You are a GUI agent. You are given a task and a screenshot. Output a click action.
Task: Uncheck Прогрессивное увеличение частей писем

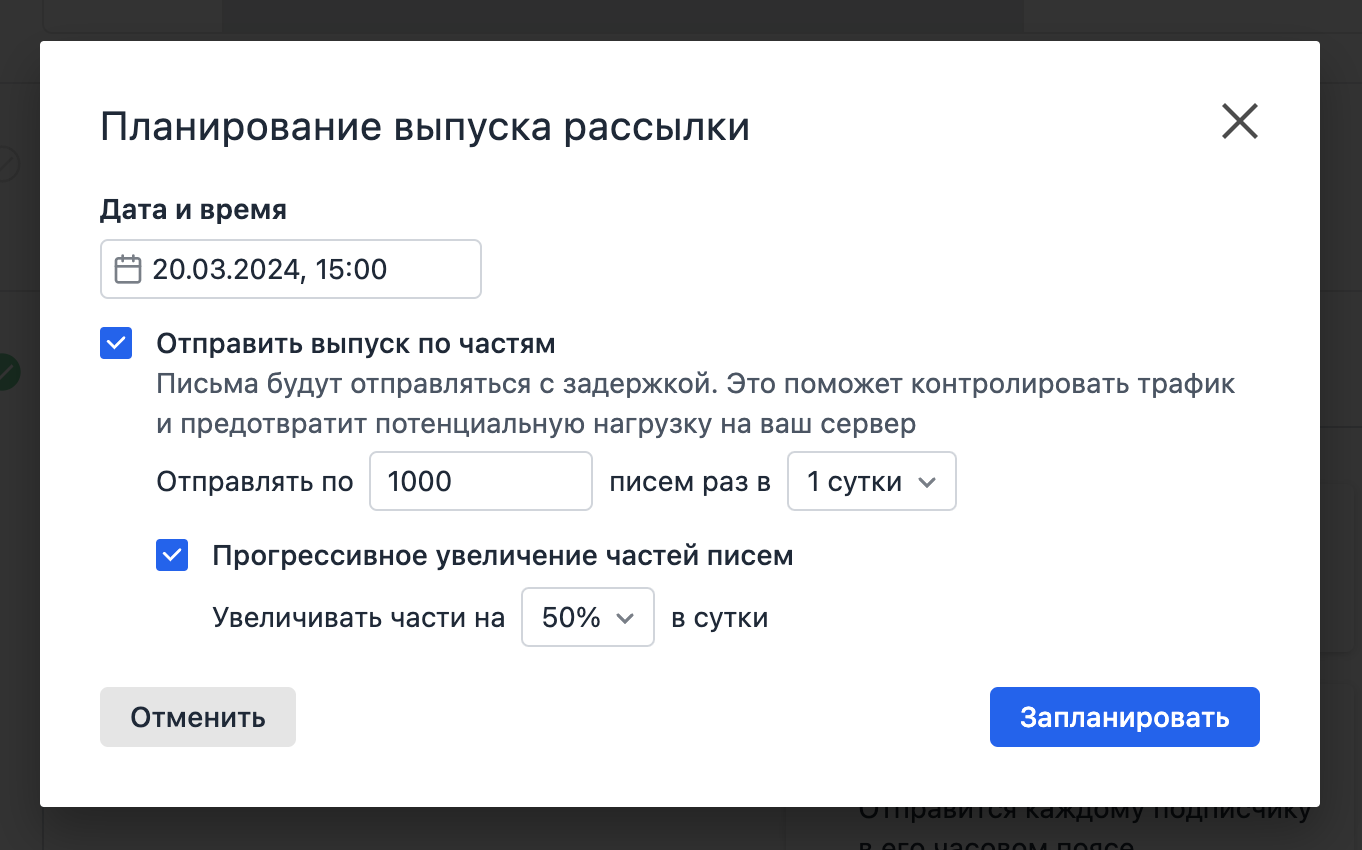click(x=171, y=555)
